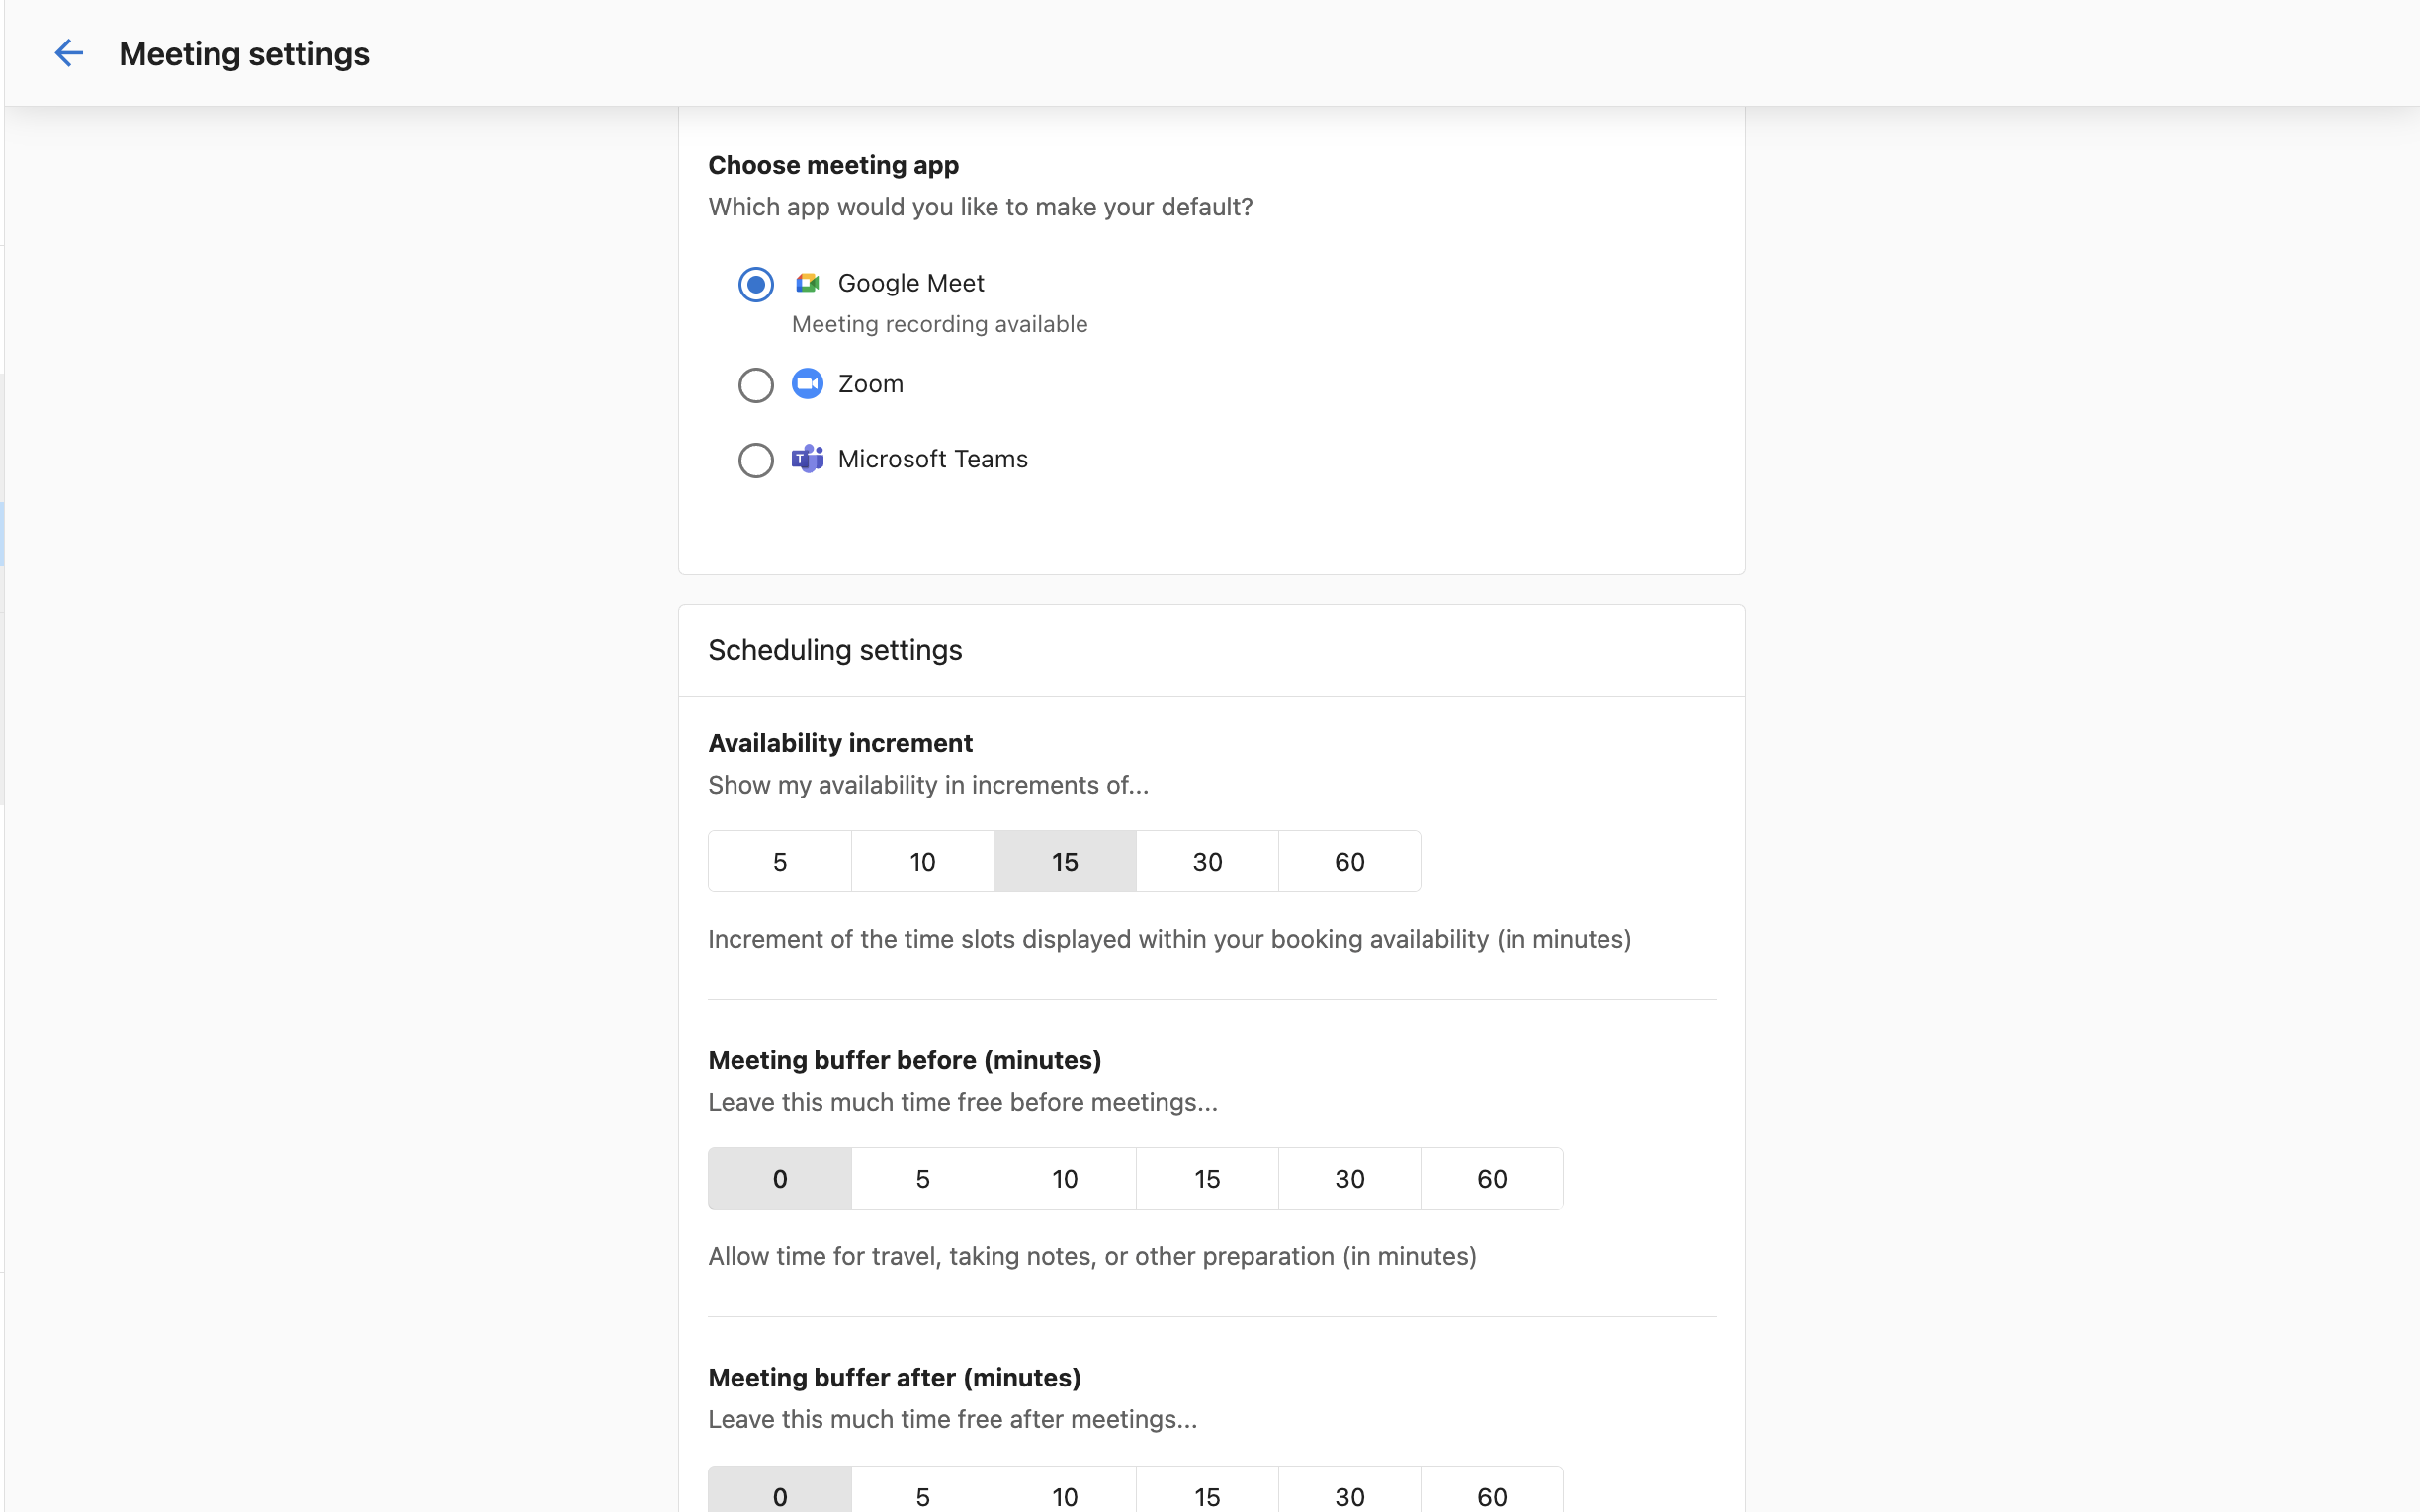This screenshot has width=2420, height=1512.
Task: Click the Meeting settings title text
Action: pos(243,53)
